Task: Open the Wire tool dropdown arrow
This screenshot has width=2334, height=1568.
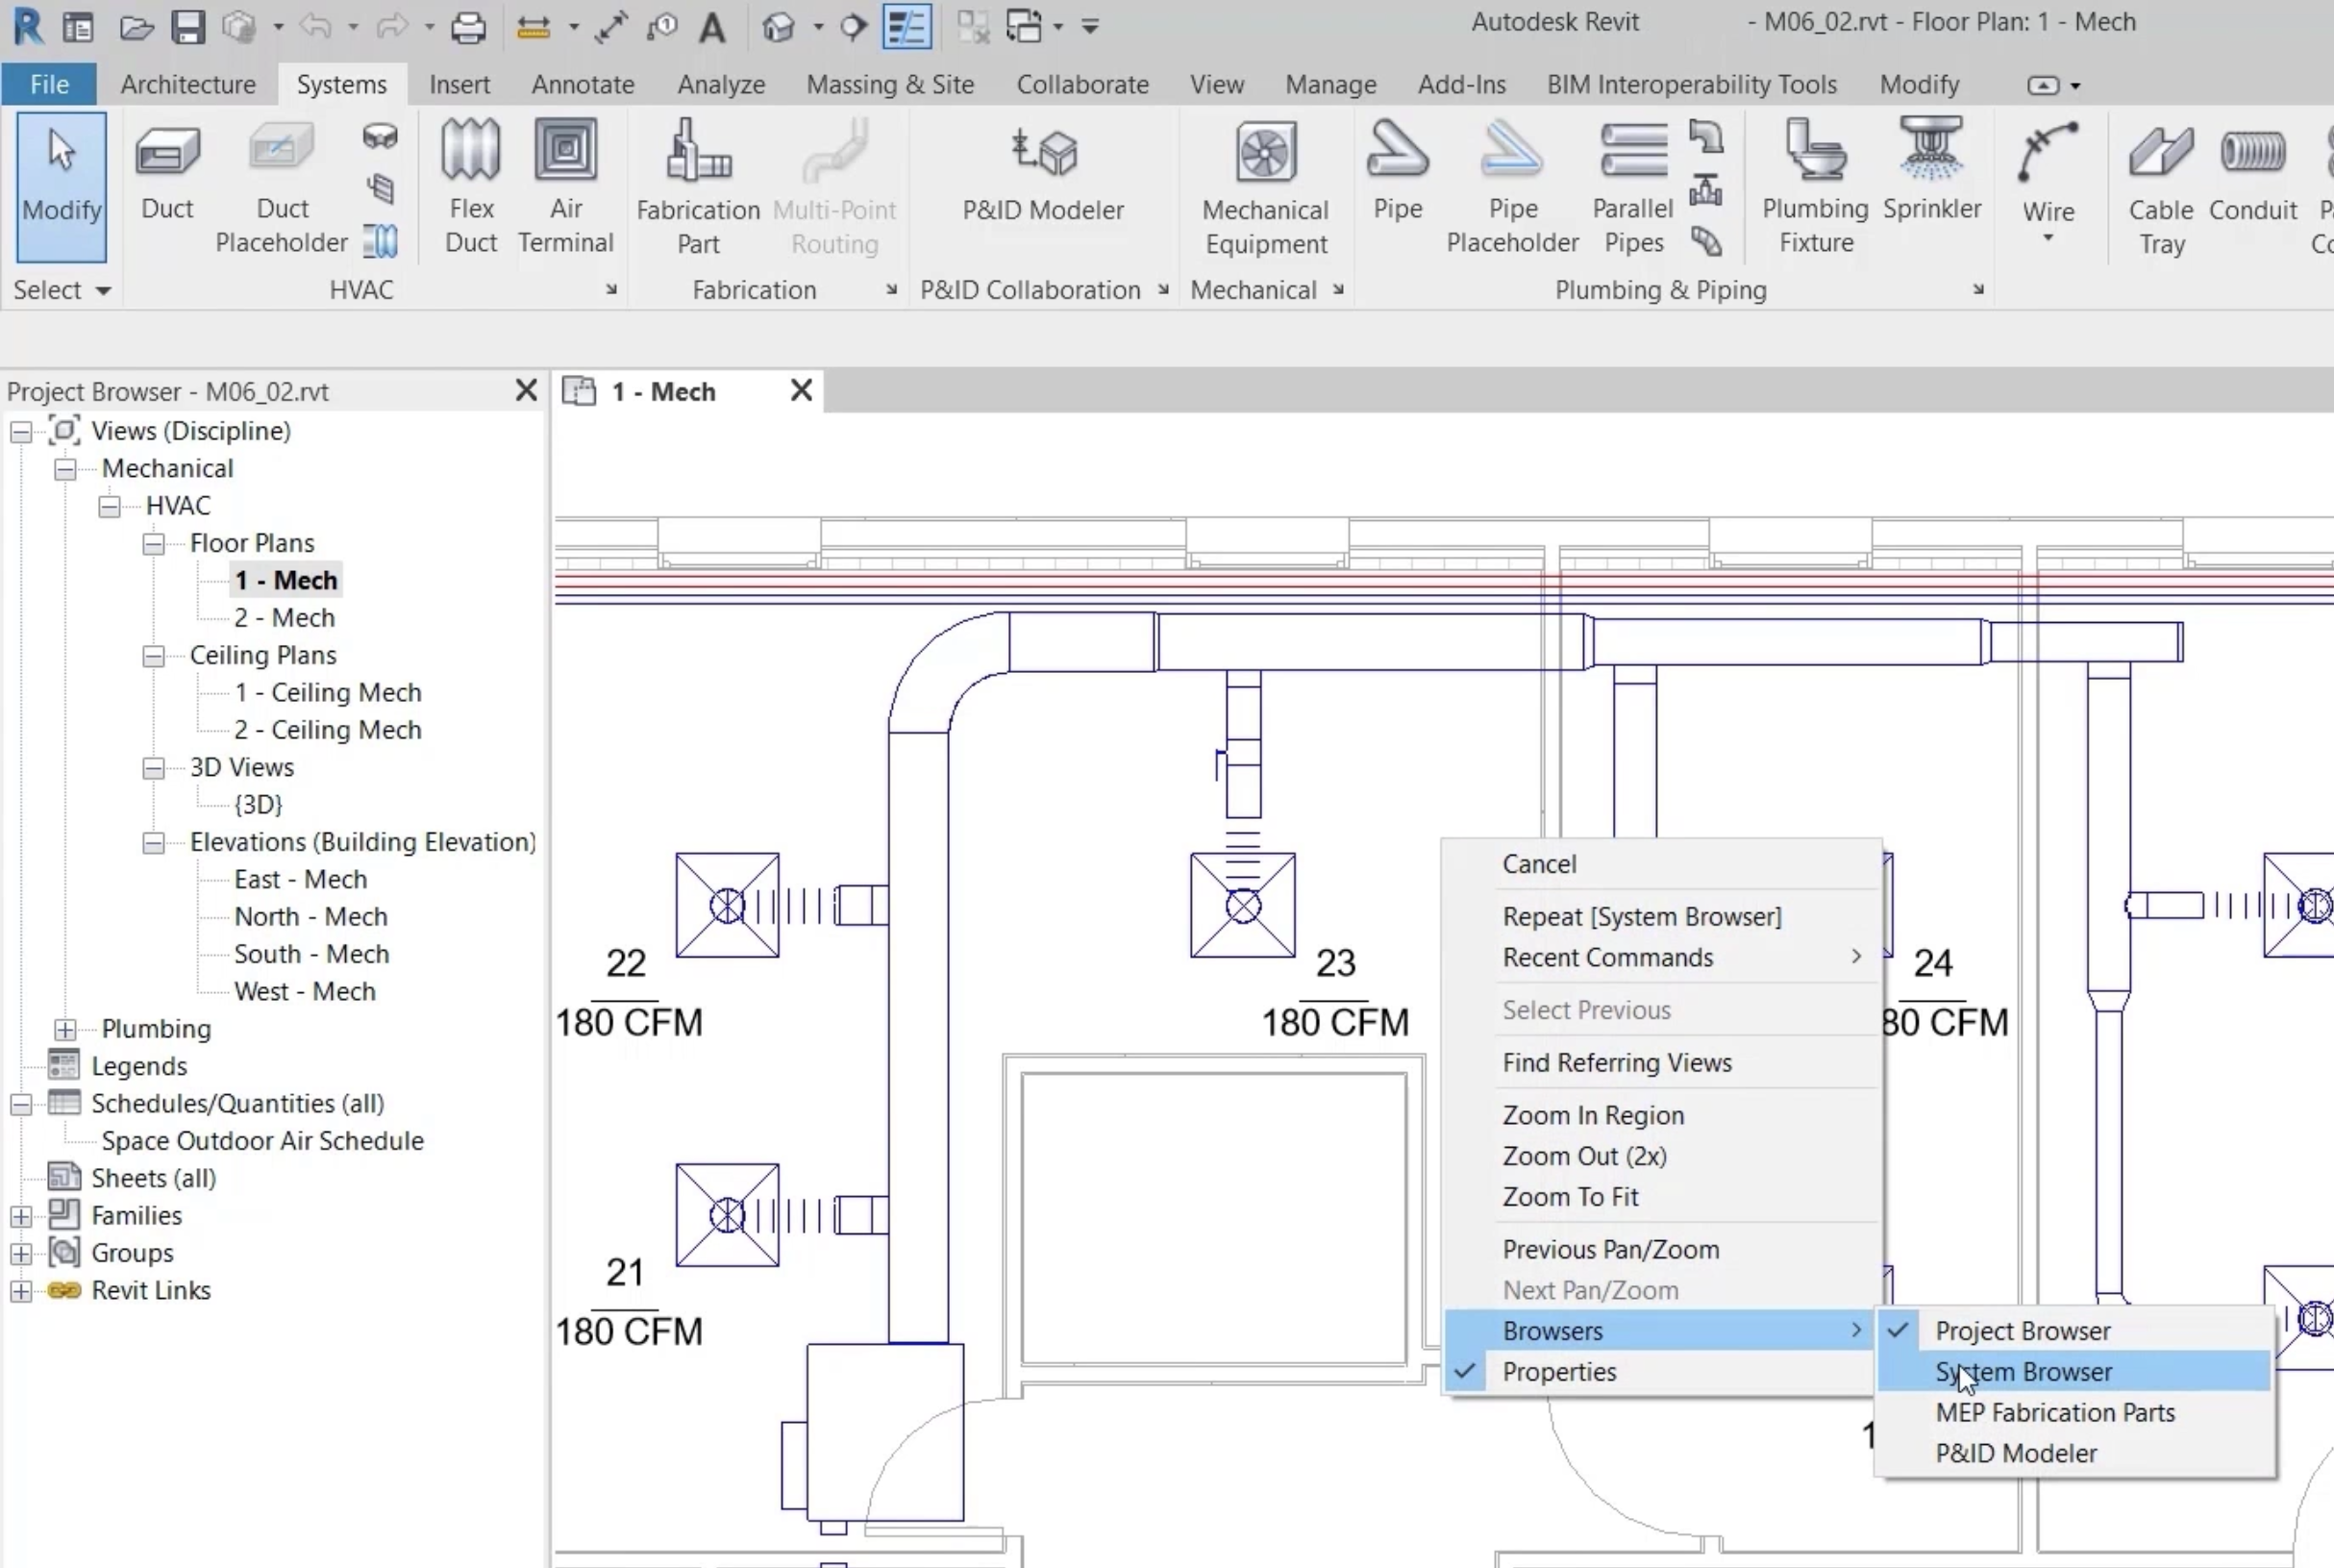Action: click(x=2047, y=238)
